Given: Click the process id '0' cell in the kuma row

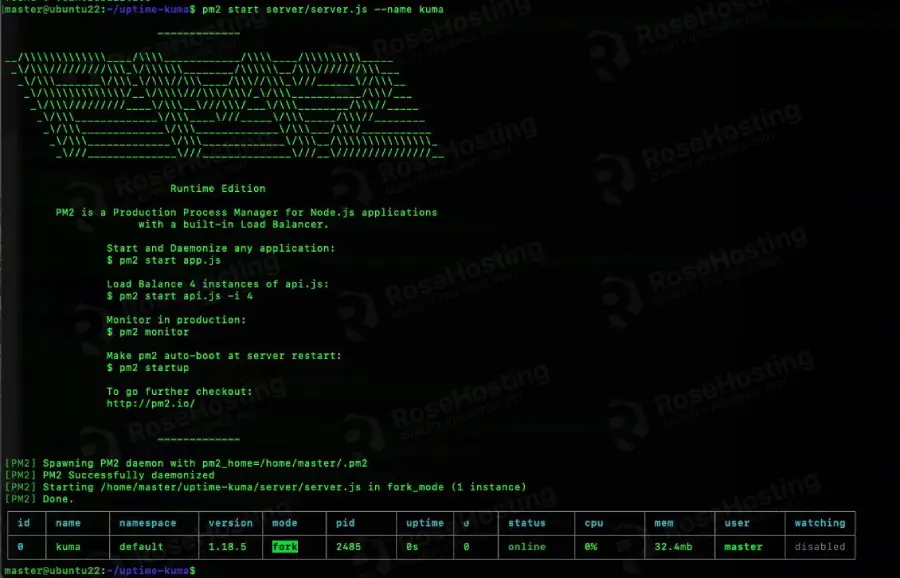Looking at the screenshot, I should pyautogui.click(x=21, y=547).
